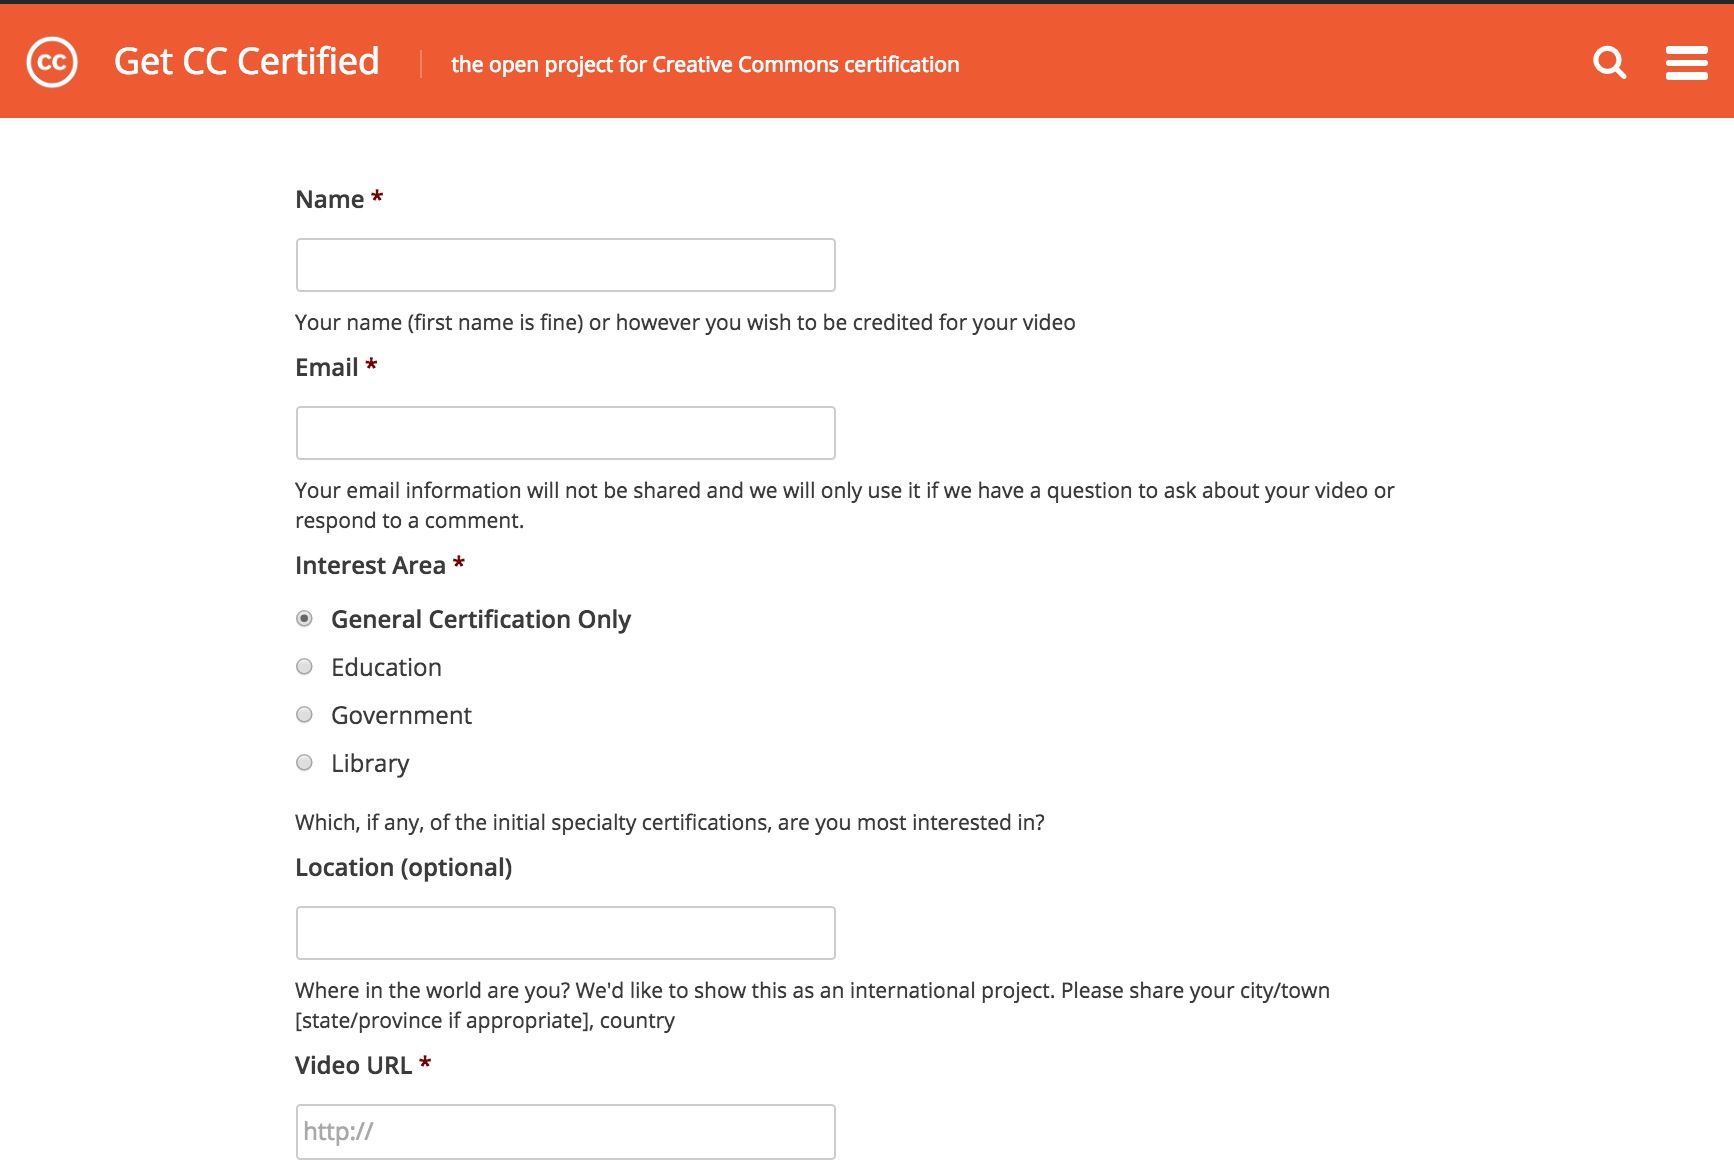Click the General Certification Only label text
Screen dimensions: 1734x1174
pos(481,620)
